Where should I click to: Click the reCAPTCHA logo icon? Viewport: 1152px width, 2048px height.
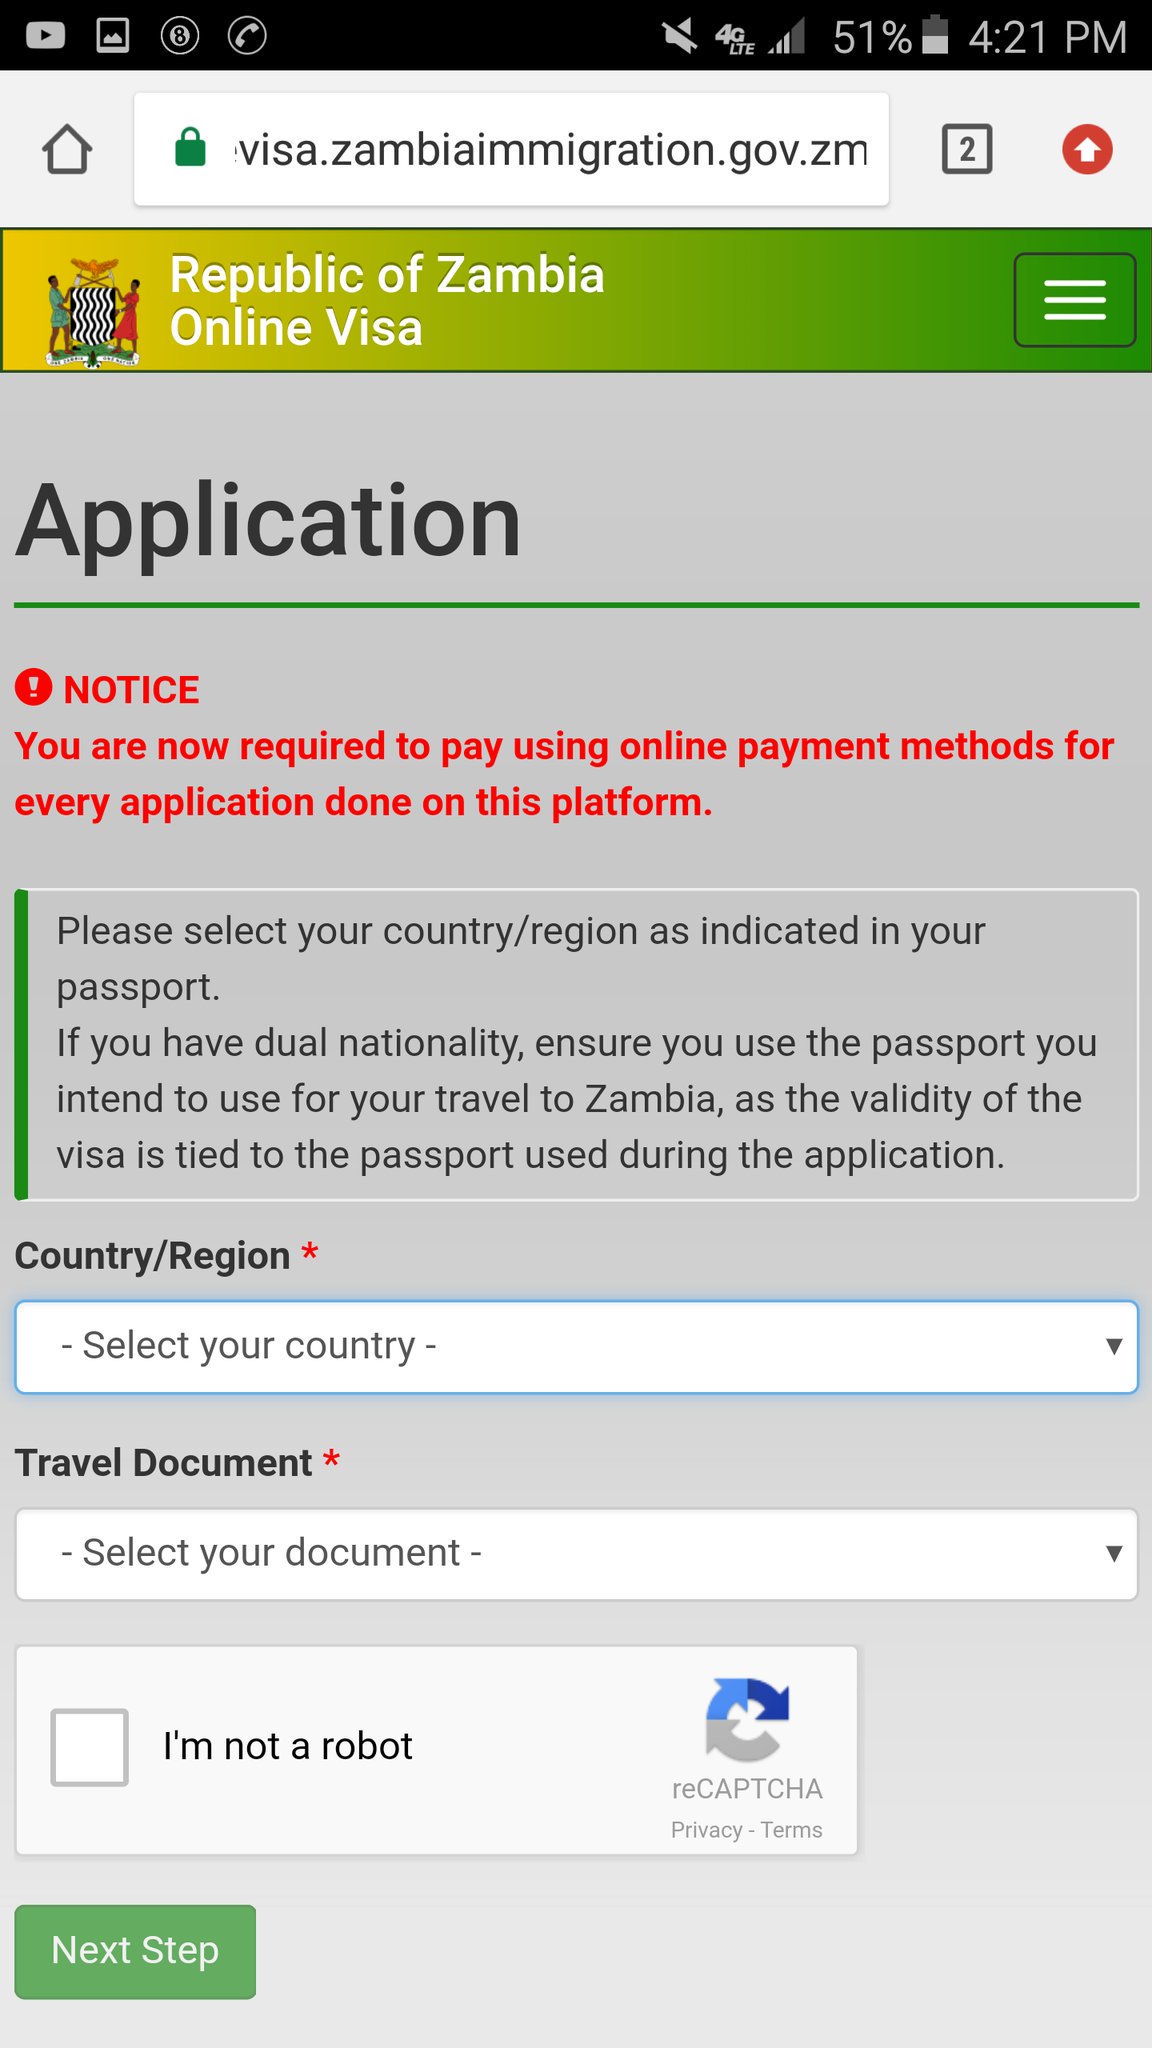(x=747, y=1719)
